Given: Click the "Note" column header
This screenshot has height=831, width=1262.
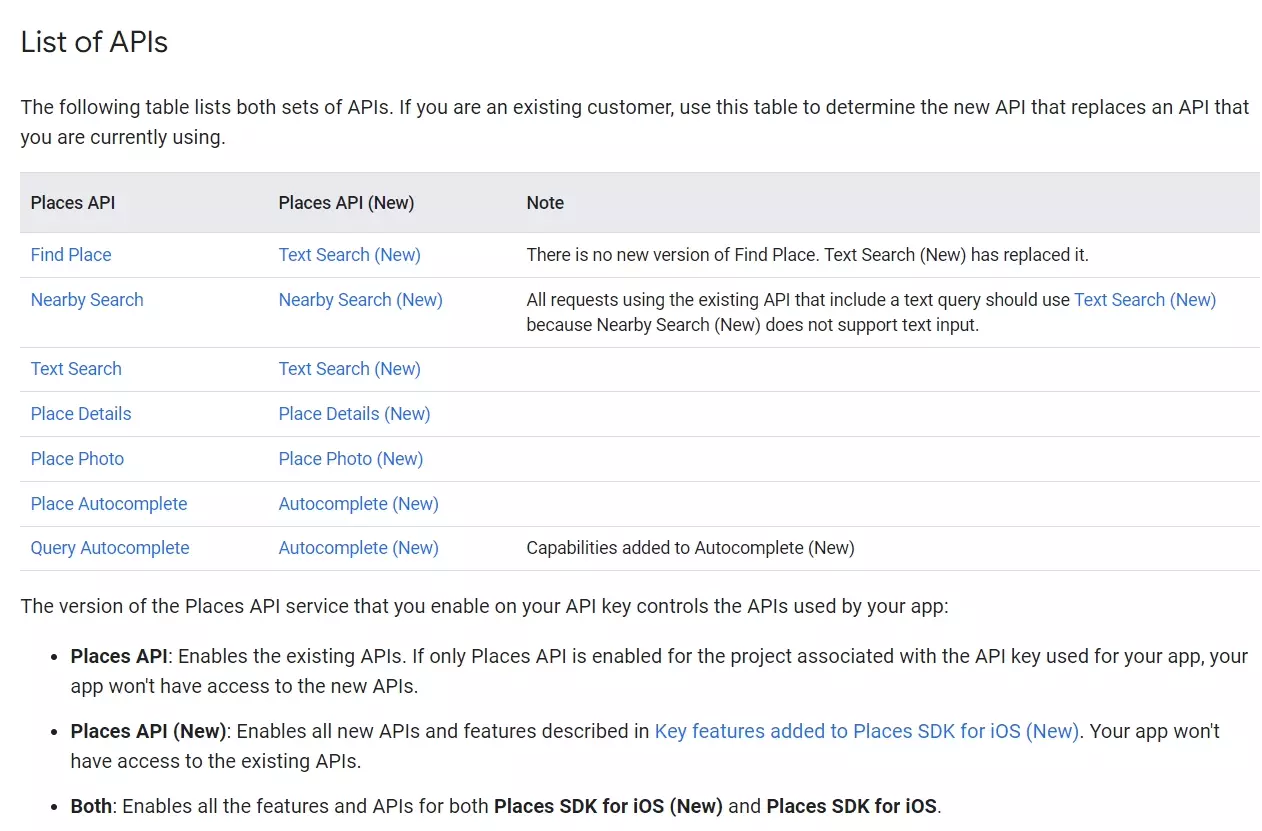Looking at the screenshot, I should (x=545, y=203).
